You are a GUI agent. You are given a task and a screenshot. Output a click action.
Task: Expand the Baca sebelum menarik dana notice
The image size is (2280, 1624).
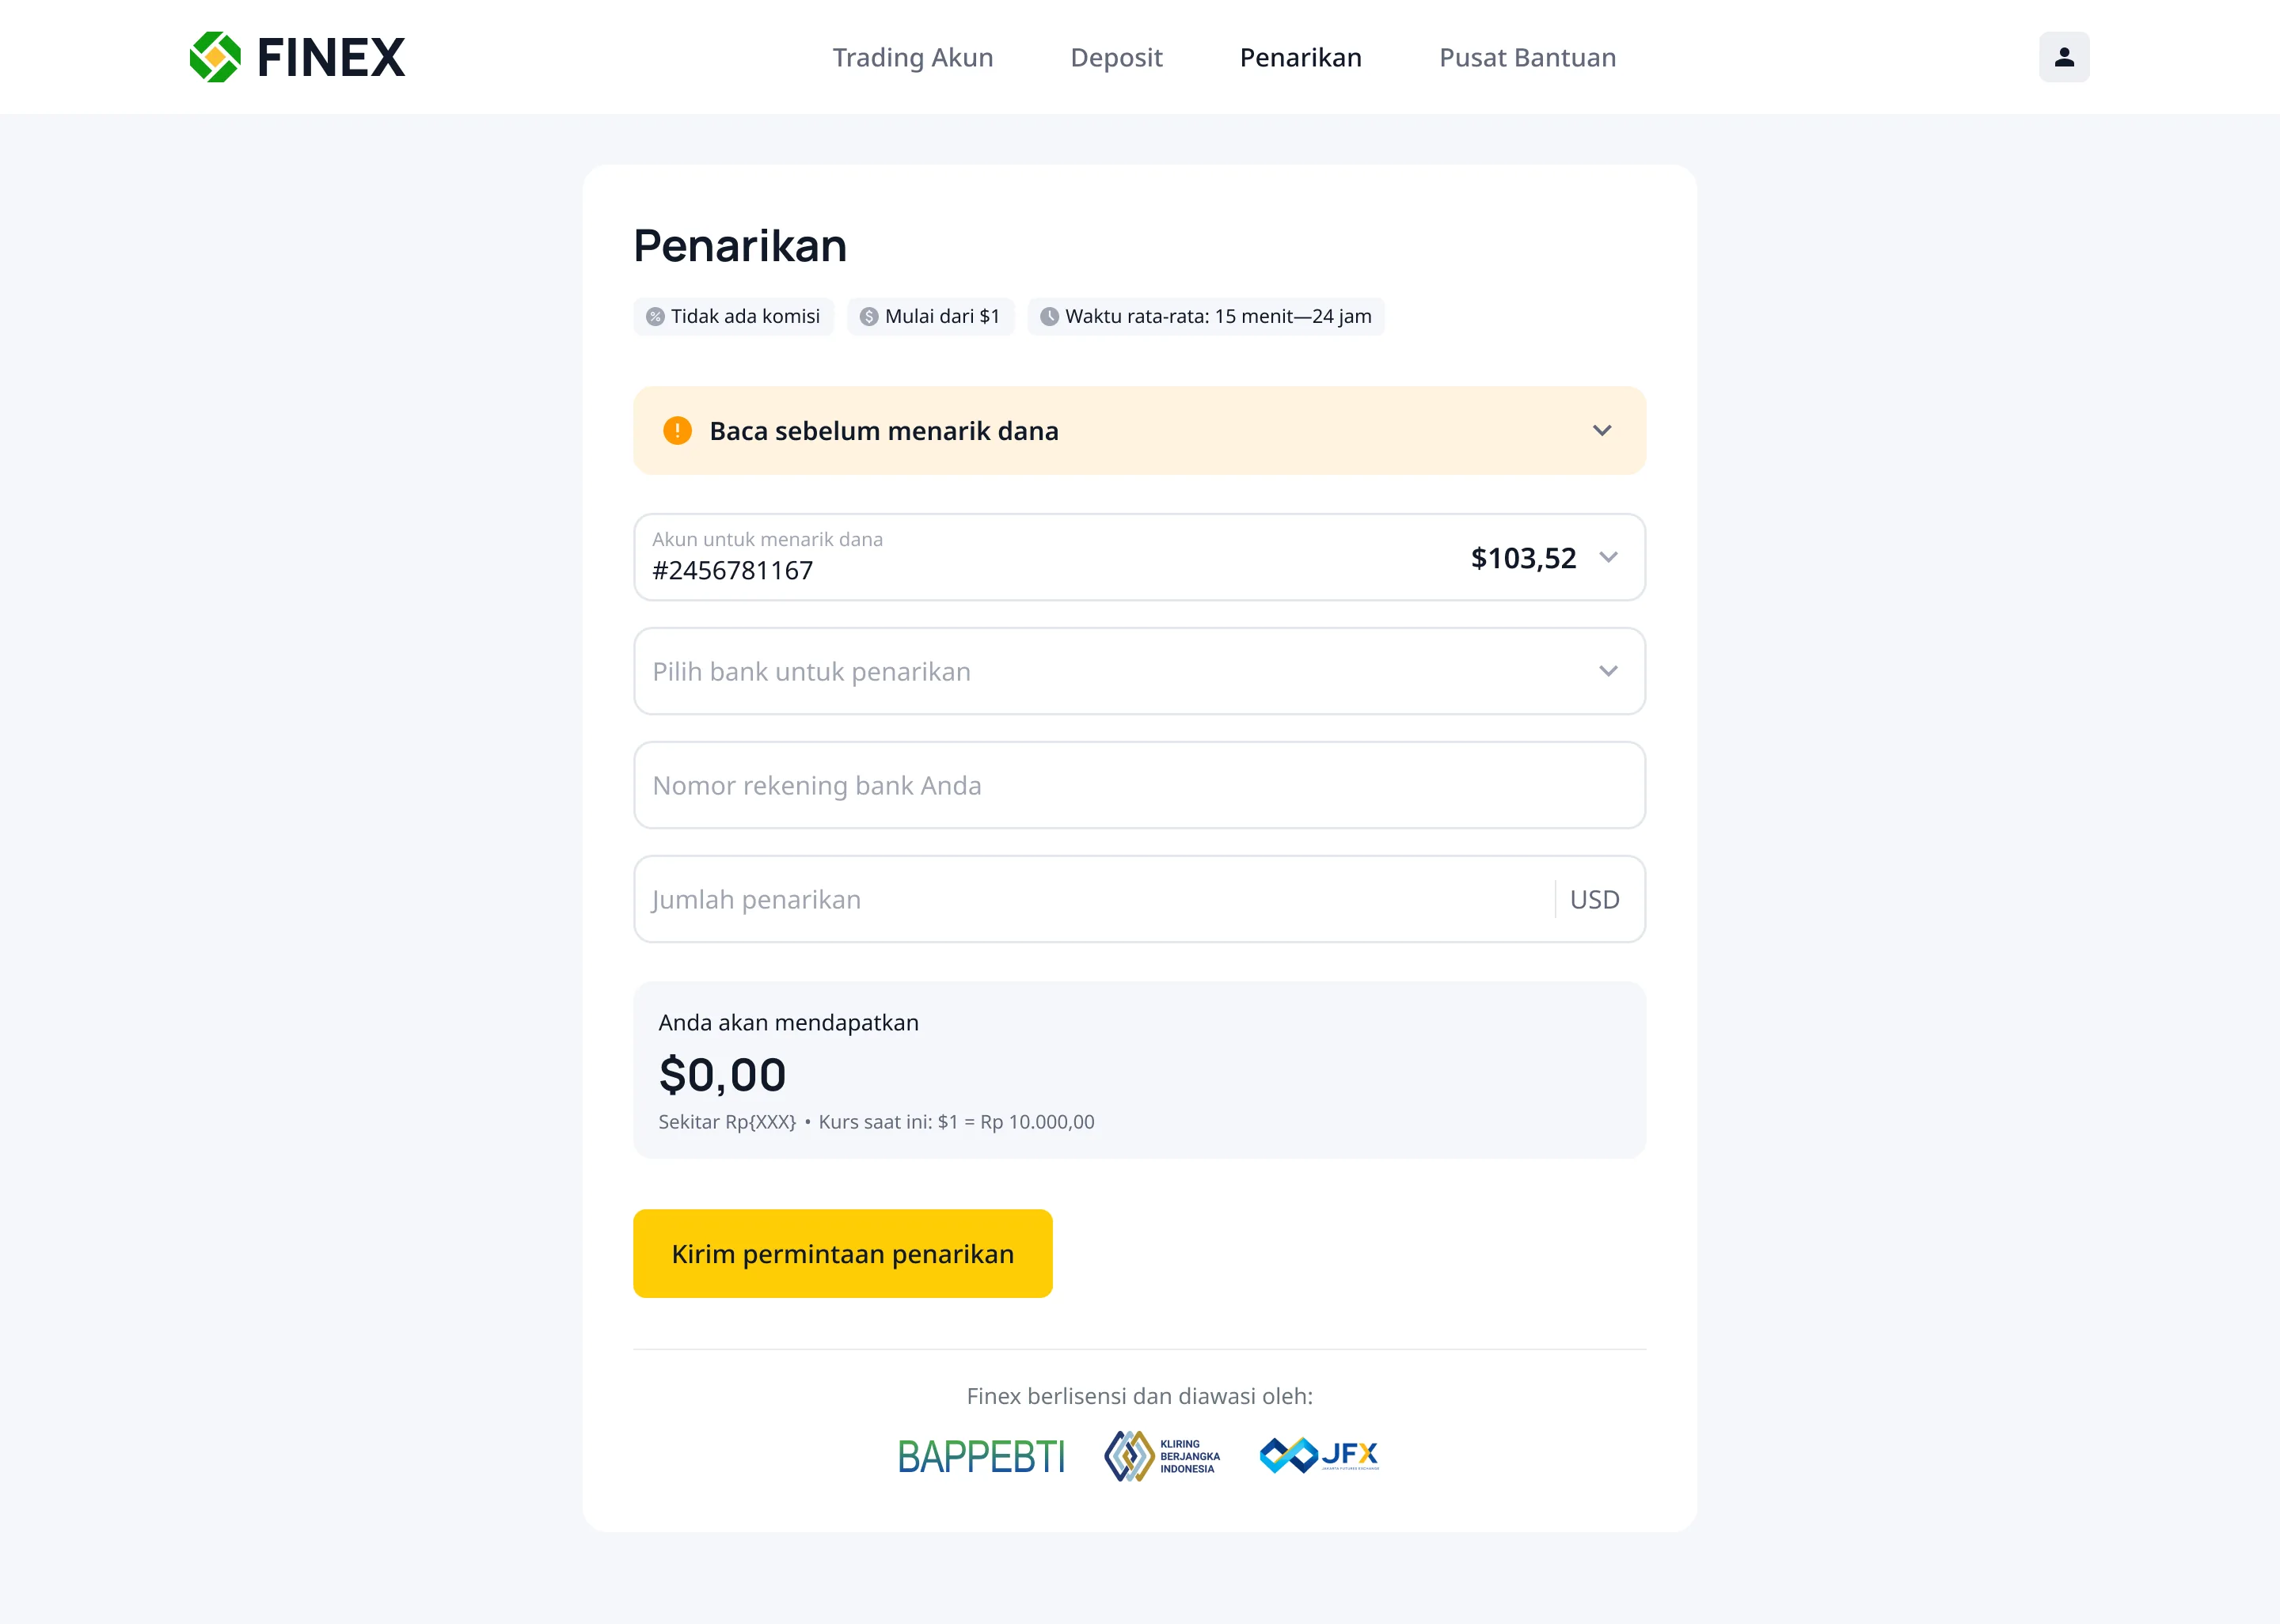click(1601, 431)
